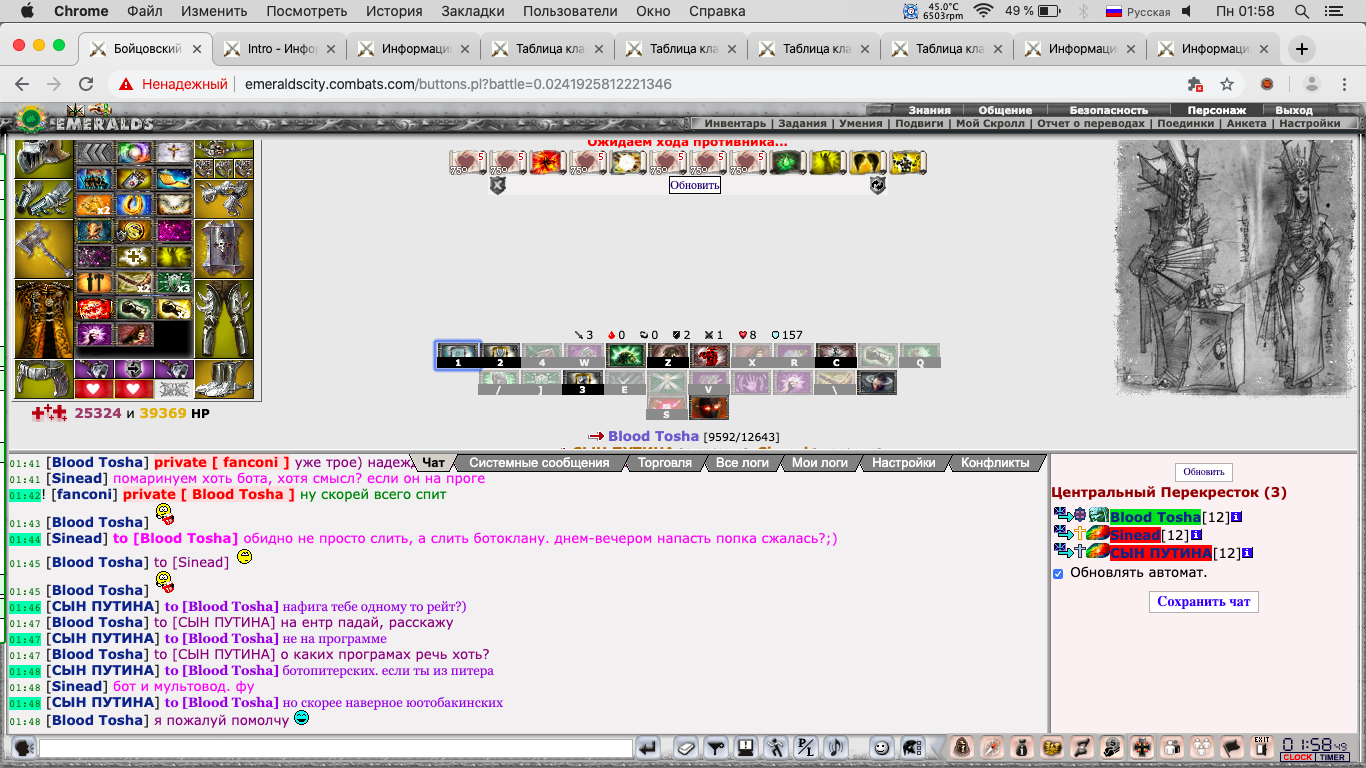The height and width of the screenshot is (768, 1366).
Task: Click the gray refresh shield icon
Action: [x=877, y=185]
